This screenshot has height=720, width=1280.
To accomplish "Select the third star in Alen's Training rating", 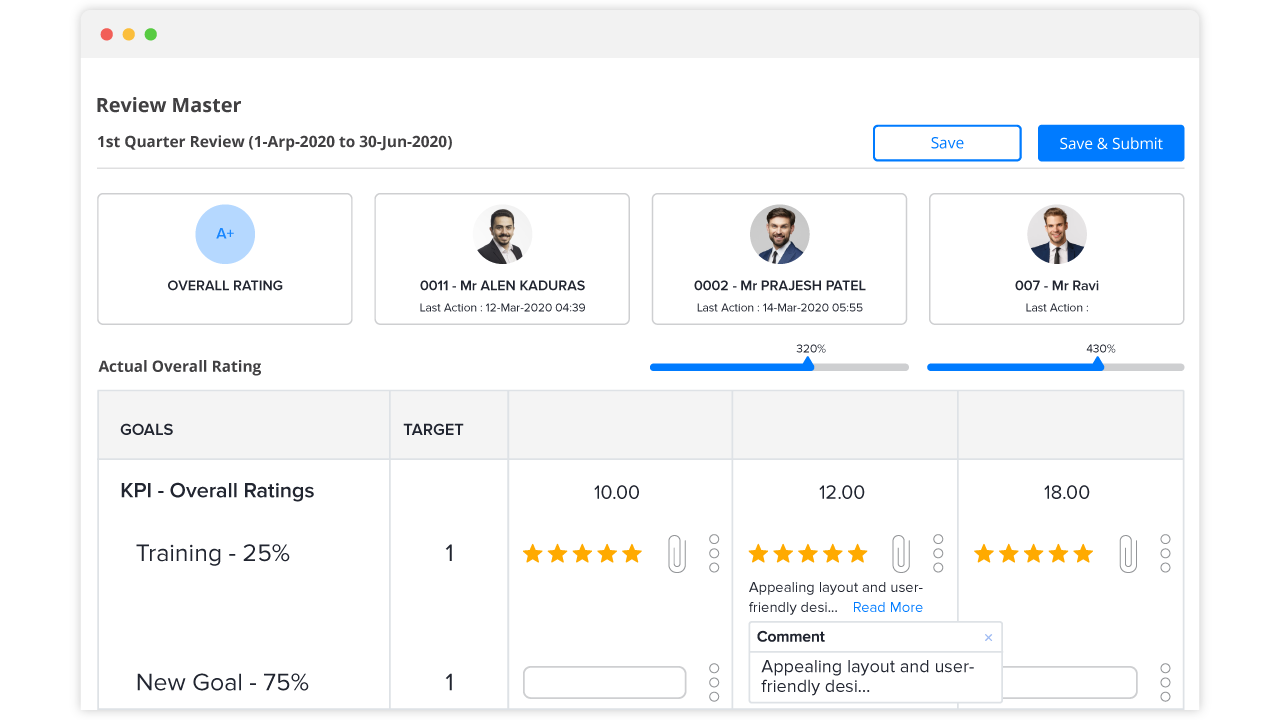I will [582, 553].
